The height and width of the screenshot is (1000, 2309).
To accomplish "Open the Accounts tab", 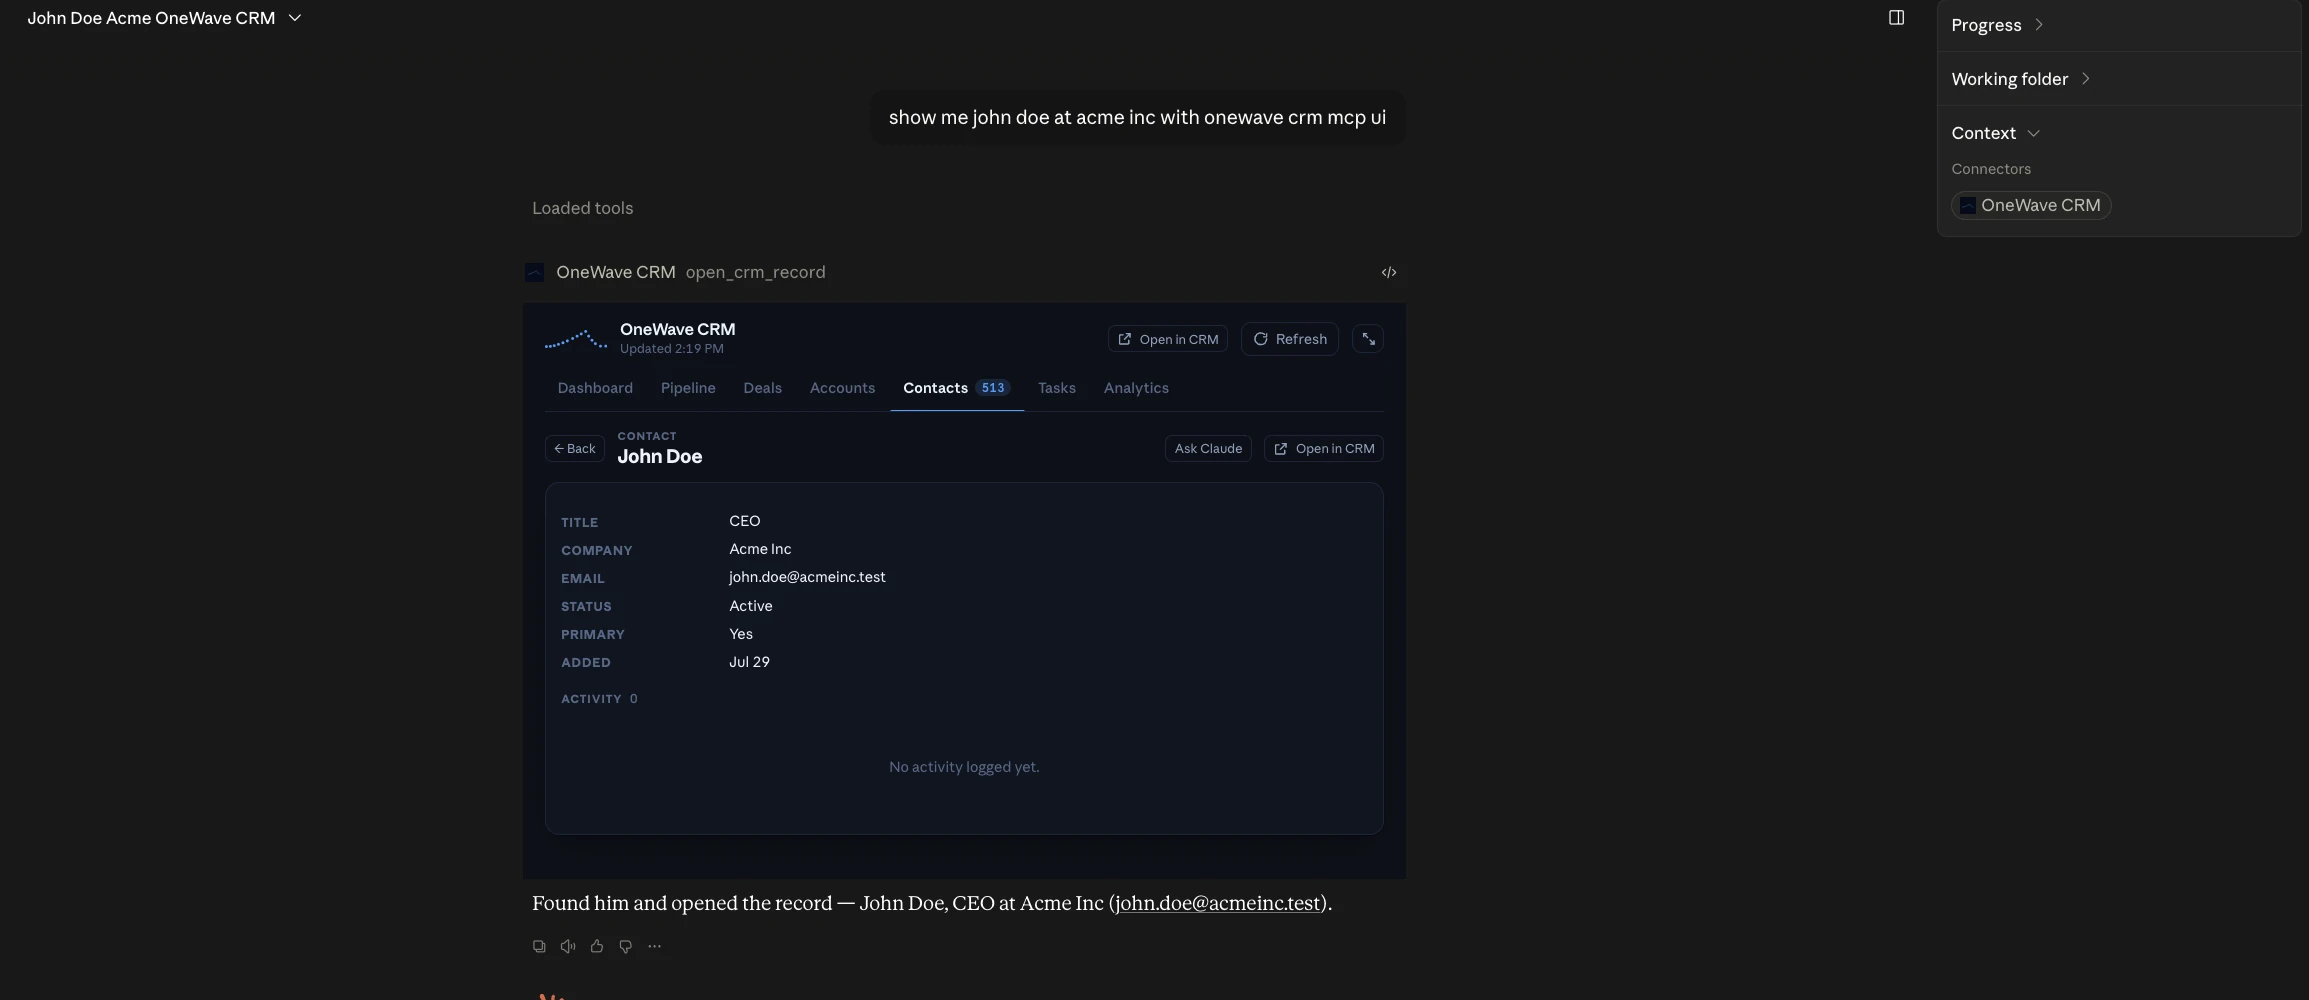I will pos(842,388).
